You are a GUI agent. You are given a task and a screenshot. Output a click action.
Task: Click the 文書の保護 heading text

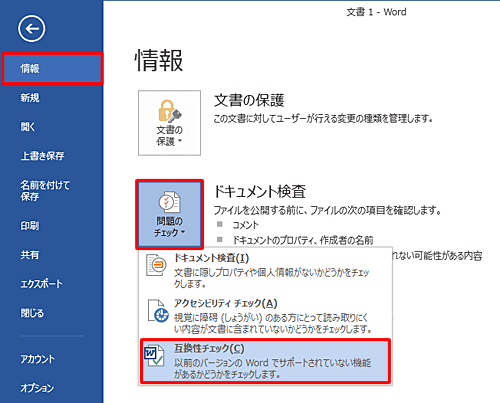pos(249,100)
